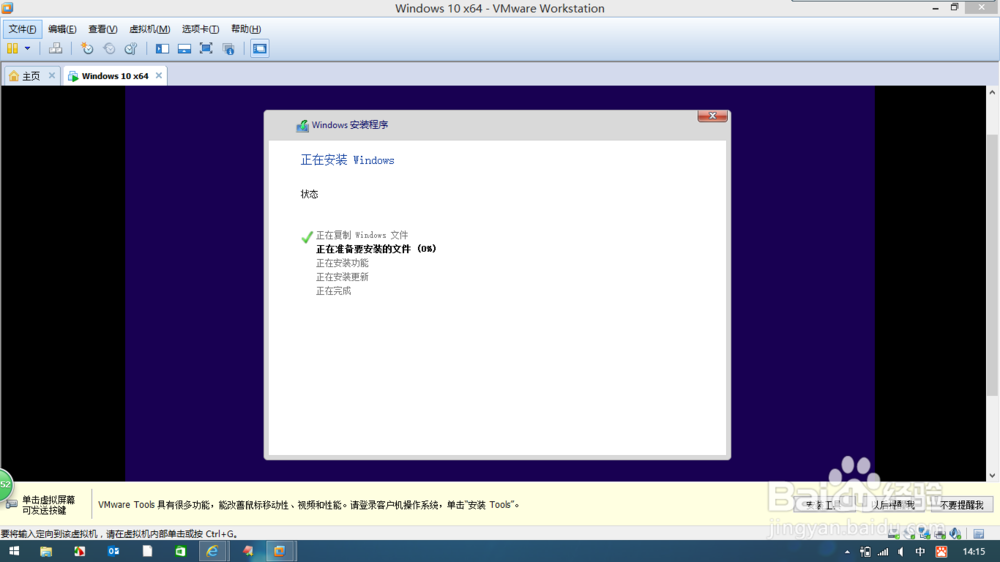Click the network adapter status icon

tap(924, 533)
